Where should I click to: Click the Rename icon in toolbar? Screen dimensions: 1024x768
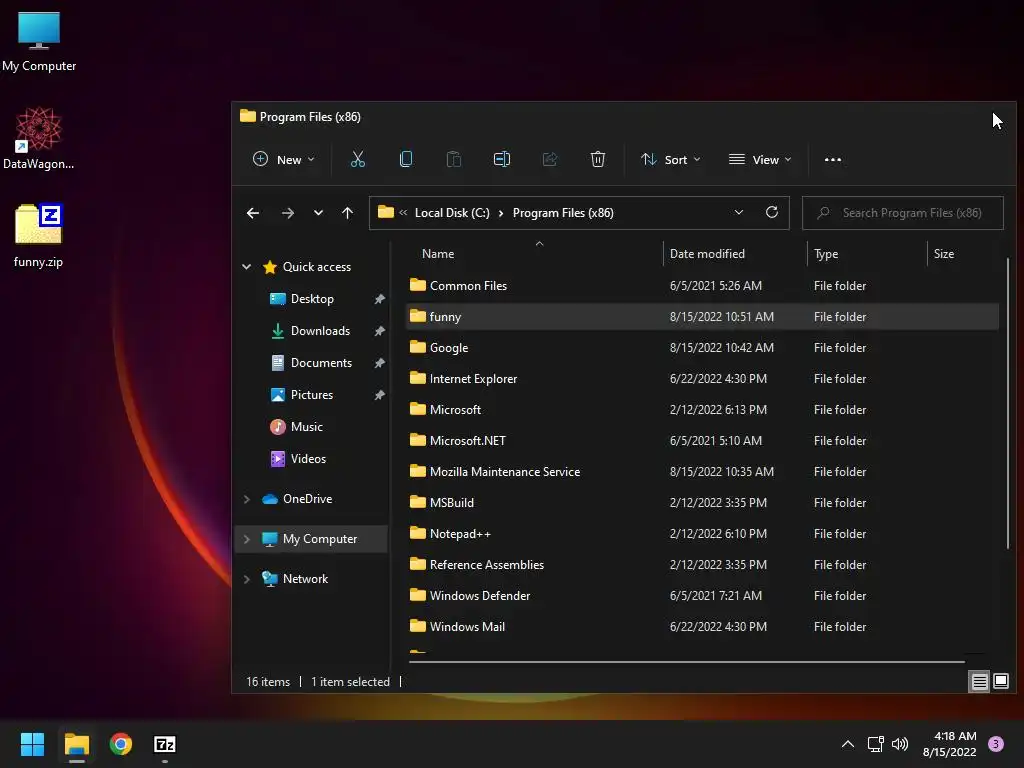[x=502, y=159]
